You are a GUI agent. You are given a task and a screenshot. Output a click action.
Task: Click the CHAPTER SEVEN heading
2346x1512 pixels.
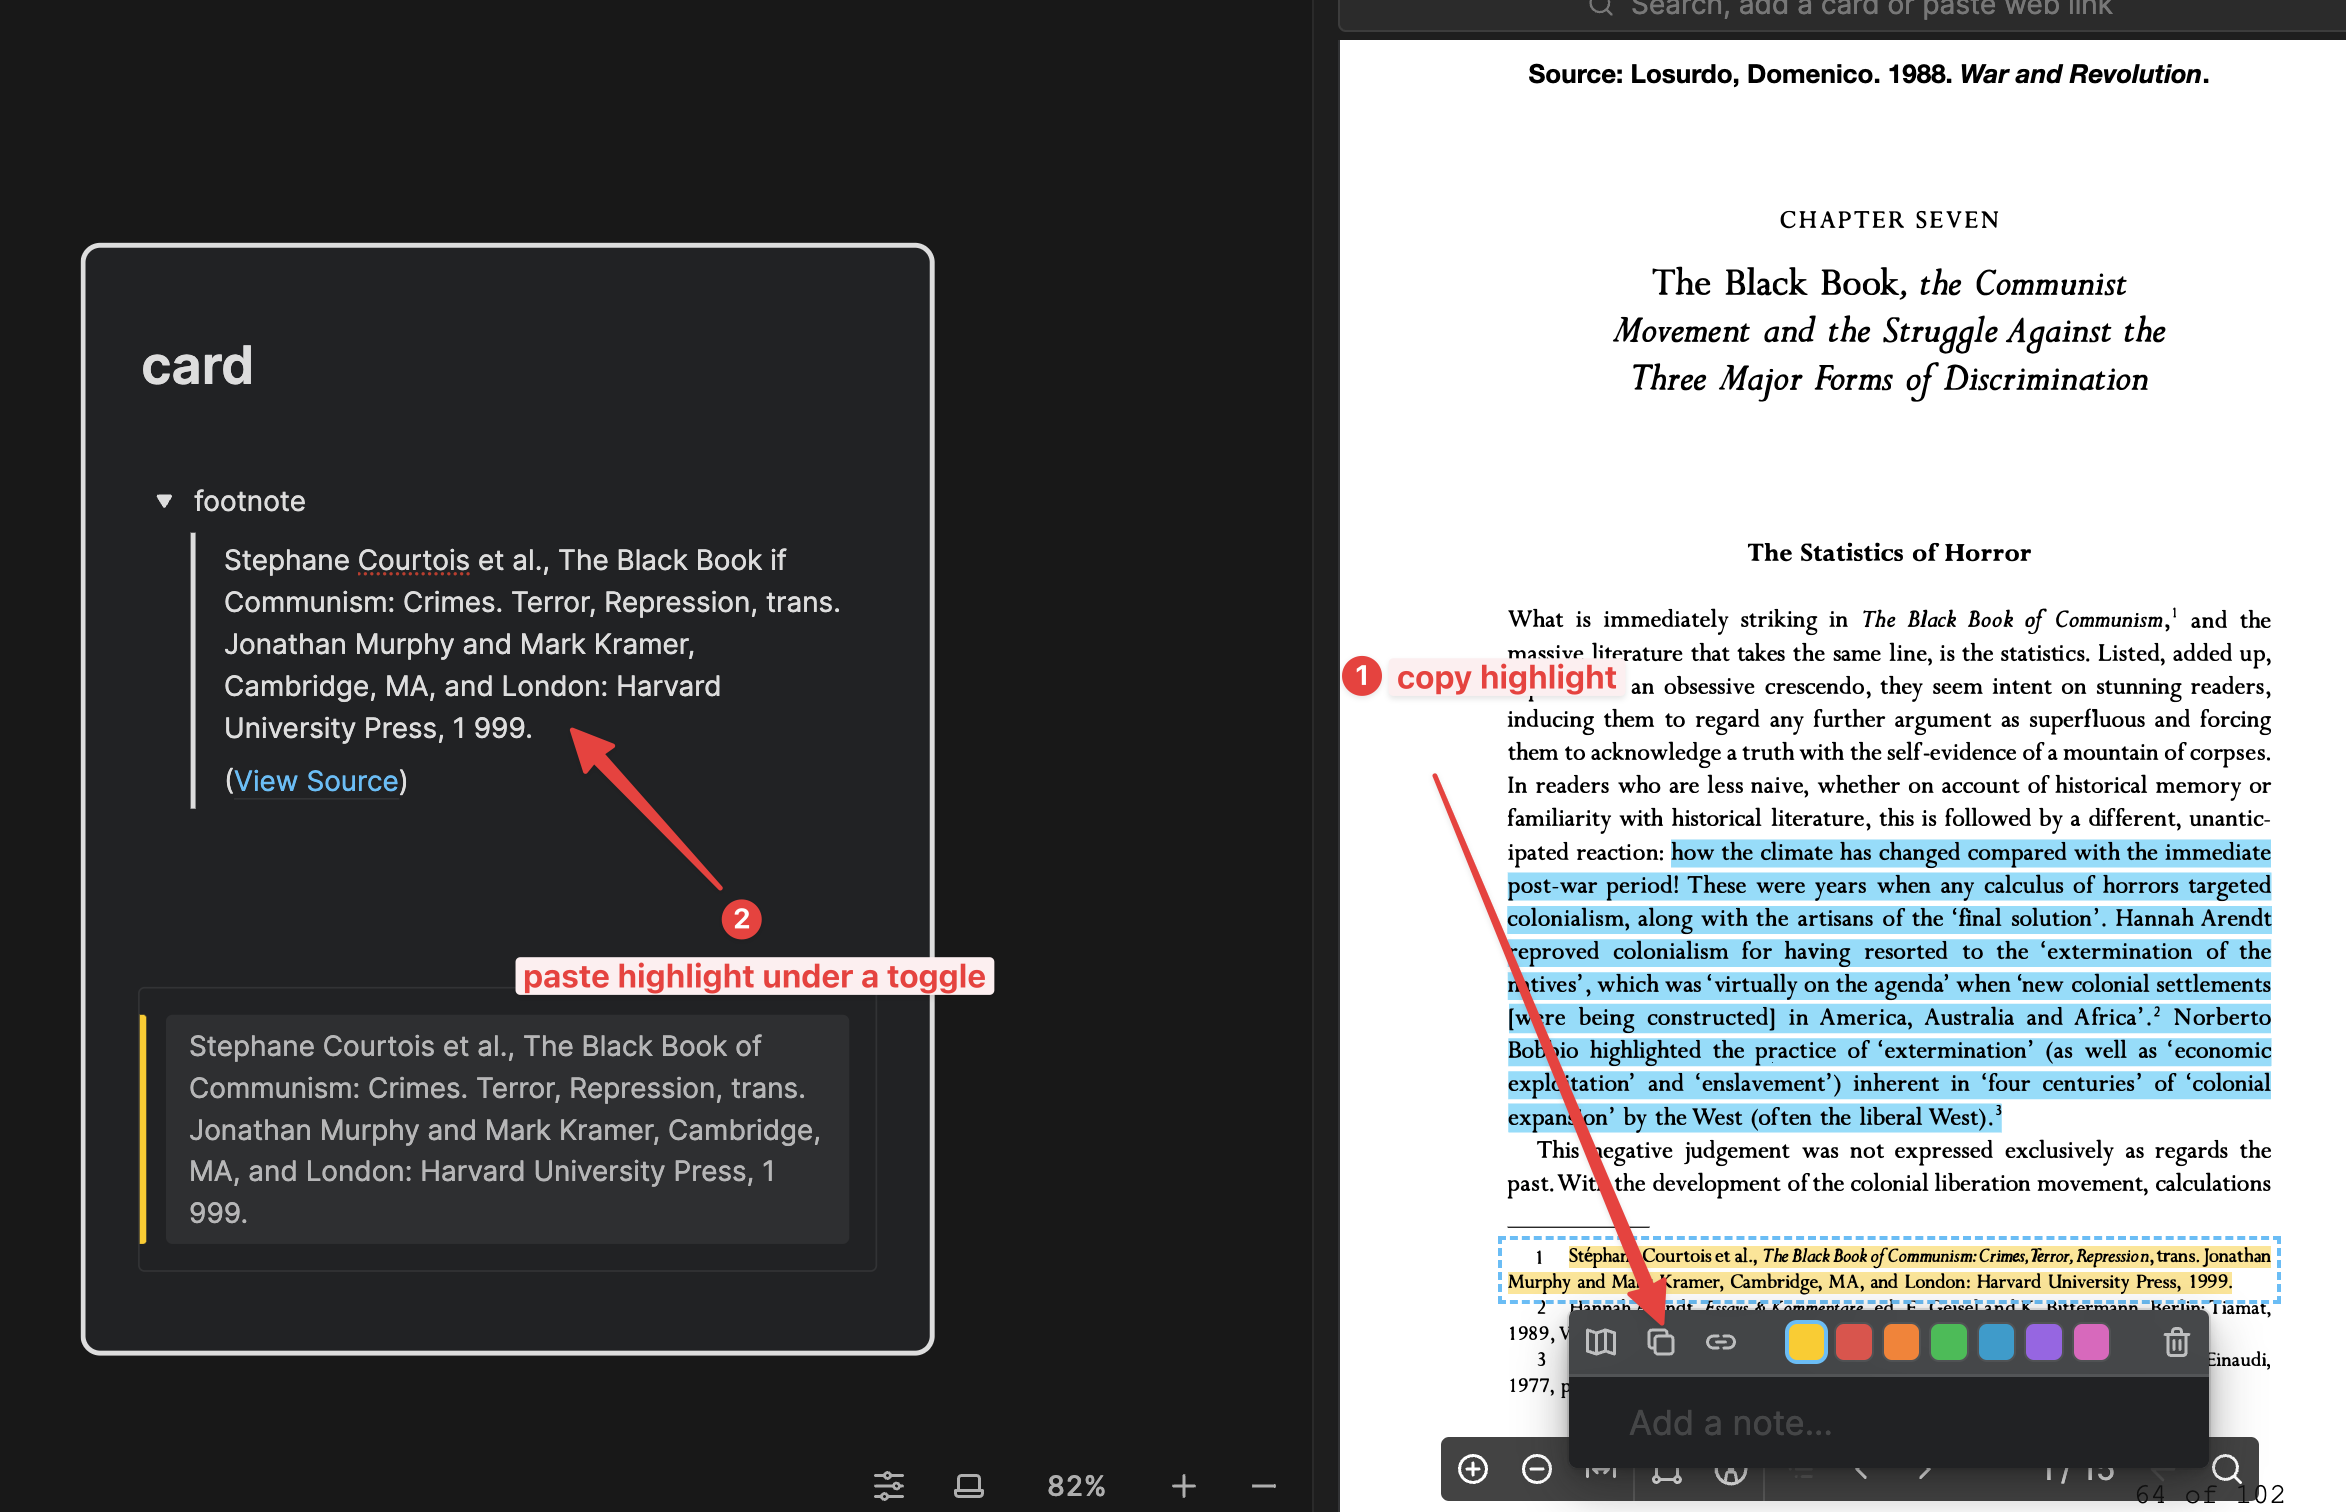pyautogui.click(x=1889, y=220)
